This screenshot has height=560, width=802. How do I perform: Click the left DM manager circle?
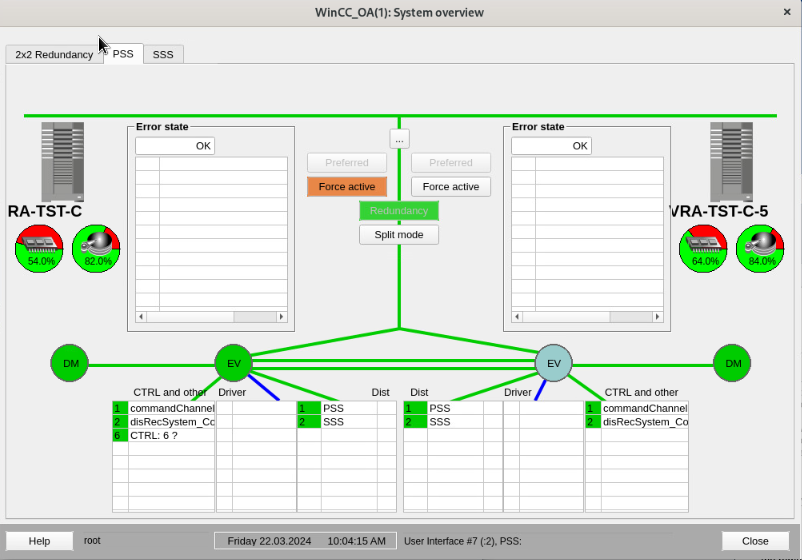pyautogui.click(x=70, y=363)
